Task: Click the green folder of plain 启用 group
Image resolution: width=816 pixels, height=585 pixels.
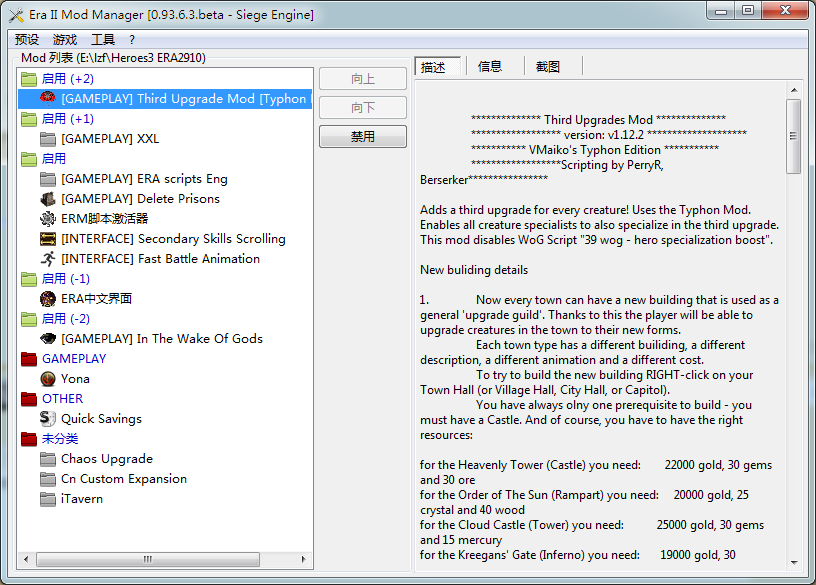Action: click(x=29, y=159)
